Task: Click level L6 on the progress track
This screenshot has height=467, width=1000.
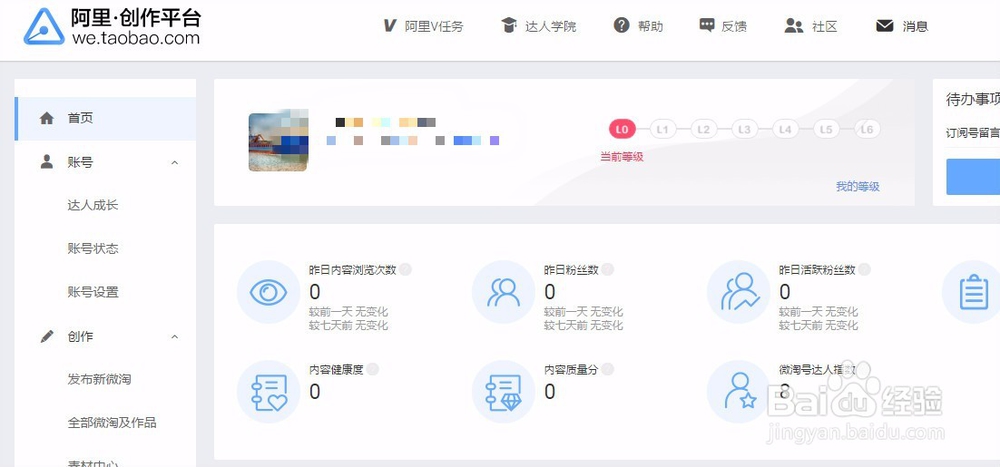Action: (867, 130)
